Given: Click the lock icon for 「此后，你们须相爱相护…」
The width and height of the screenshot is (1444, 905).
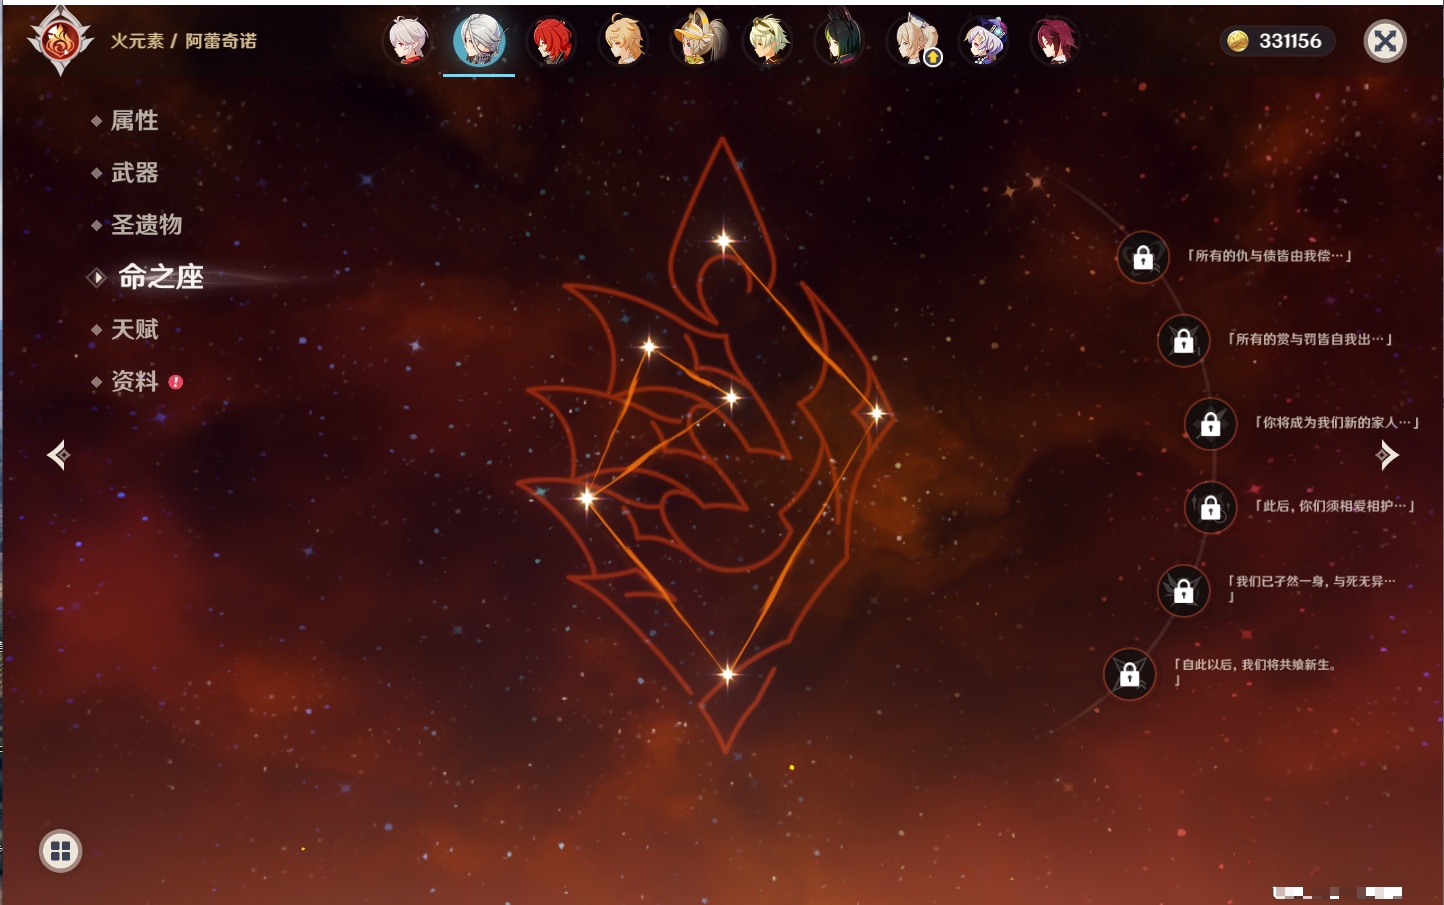Looking at the screenshot, I should point(1210,507).
